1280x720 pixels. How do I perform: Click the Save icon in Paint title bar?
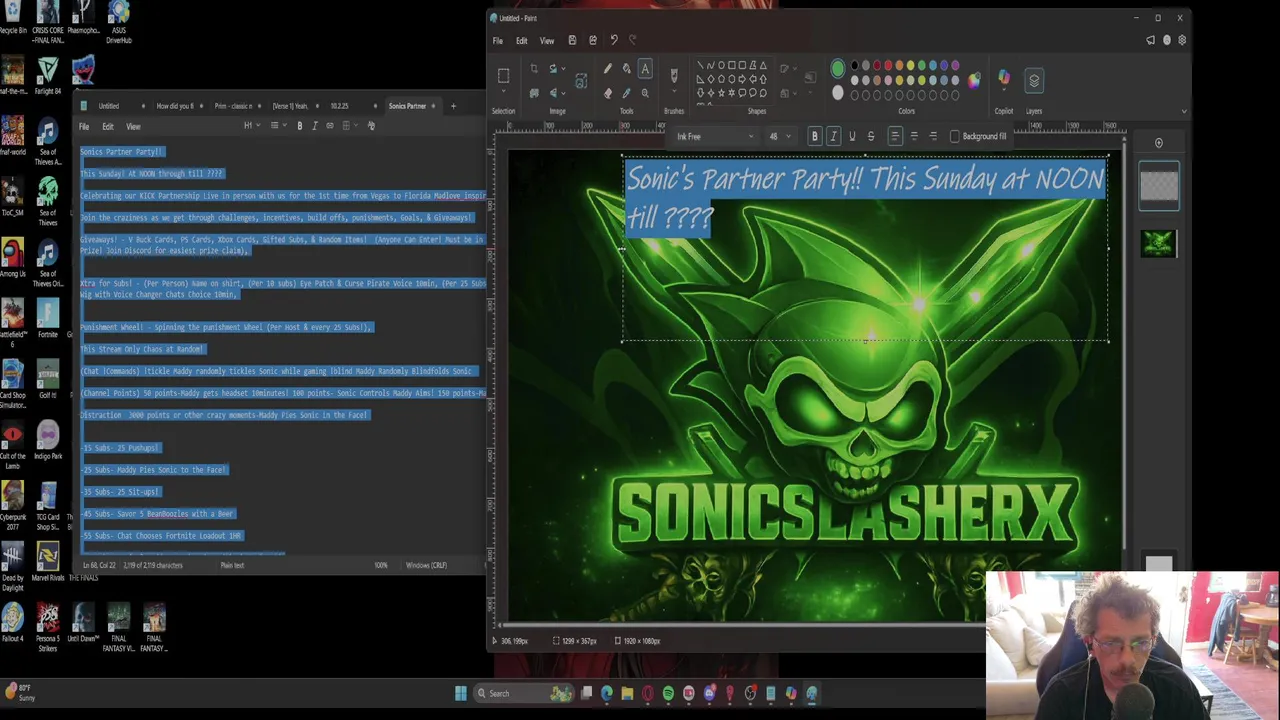pos(572,41)
